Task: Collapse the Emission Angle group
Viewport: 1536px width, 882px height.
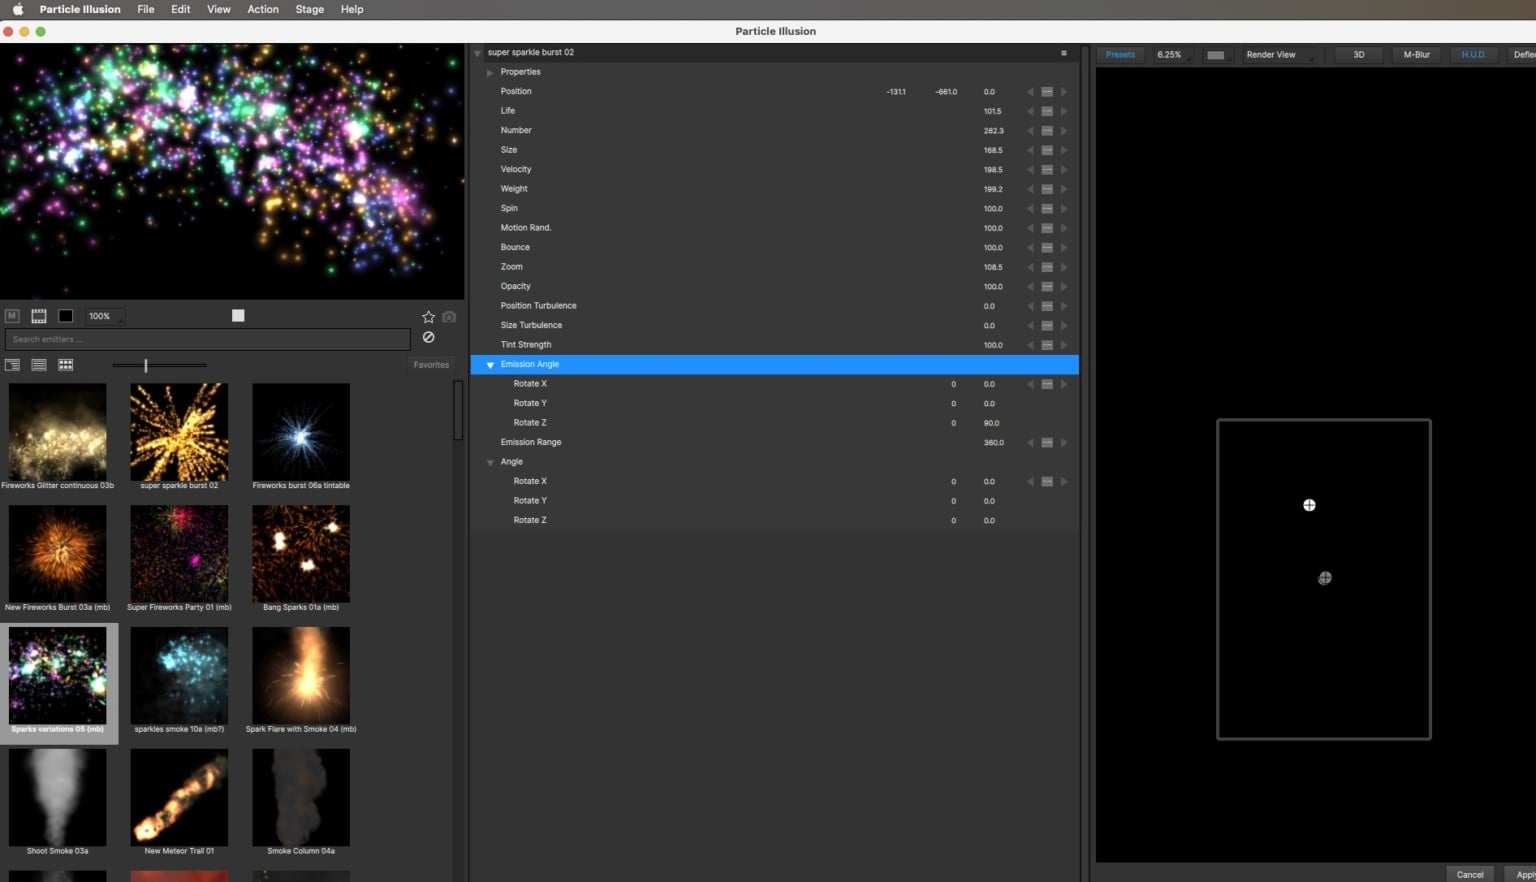Action: 490,365
